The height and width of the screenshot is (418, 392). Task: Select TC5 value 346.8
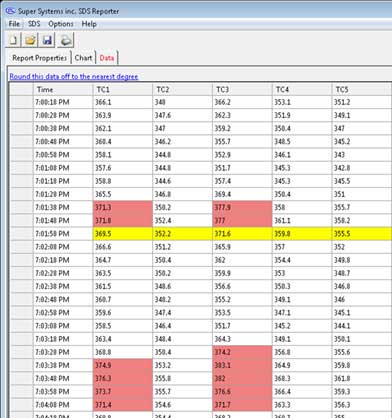point(362,286)
